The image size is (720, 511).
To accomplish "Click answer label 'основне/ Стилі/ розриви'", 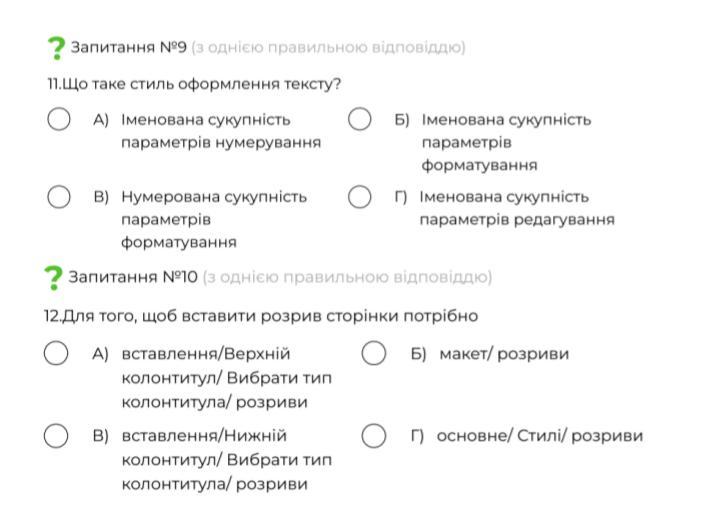I will click(x=540, y=436).
